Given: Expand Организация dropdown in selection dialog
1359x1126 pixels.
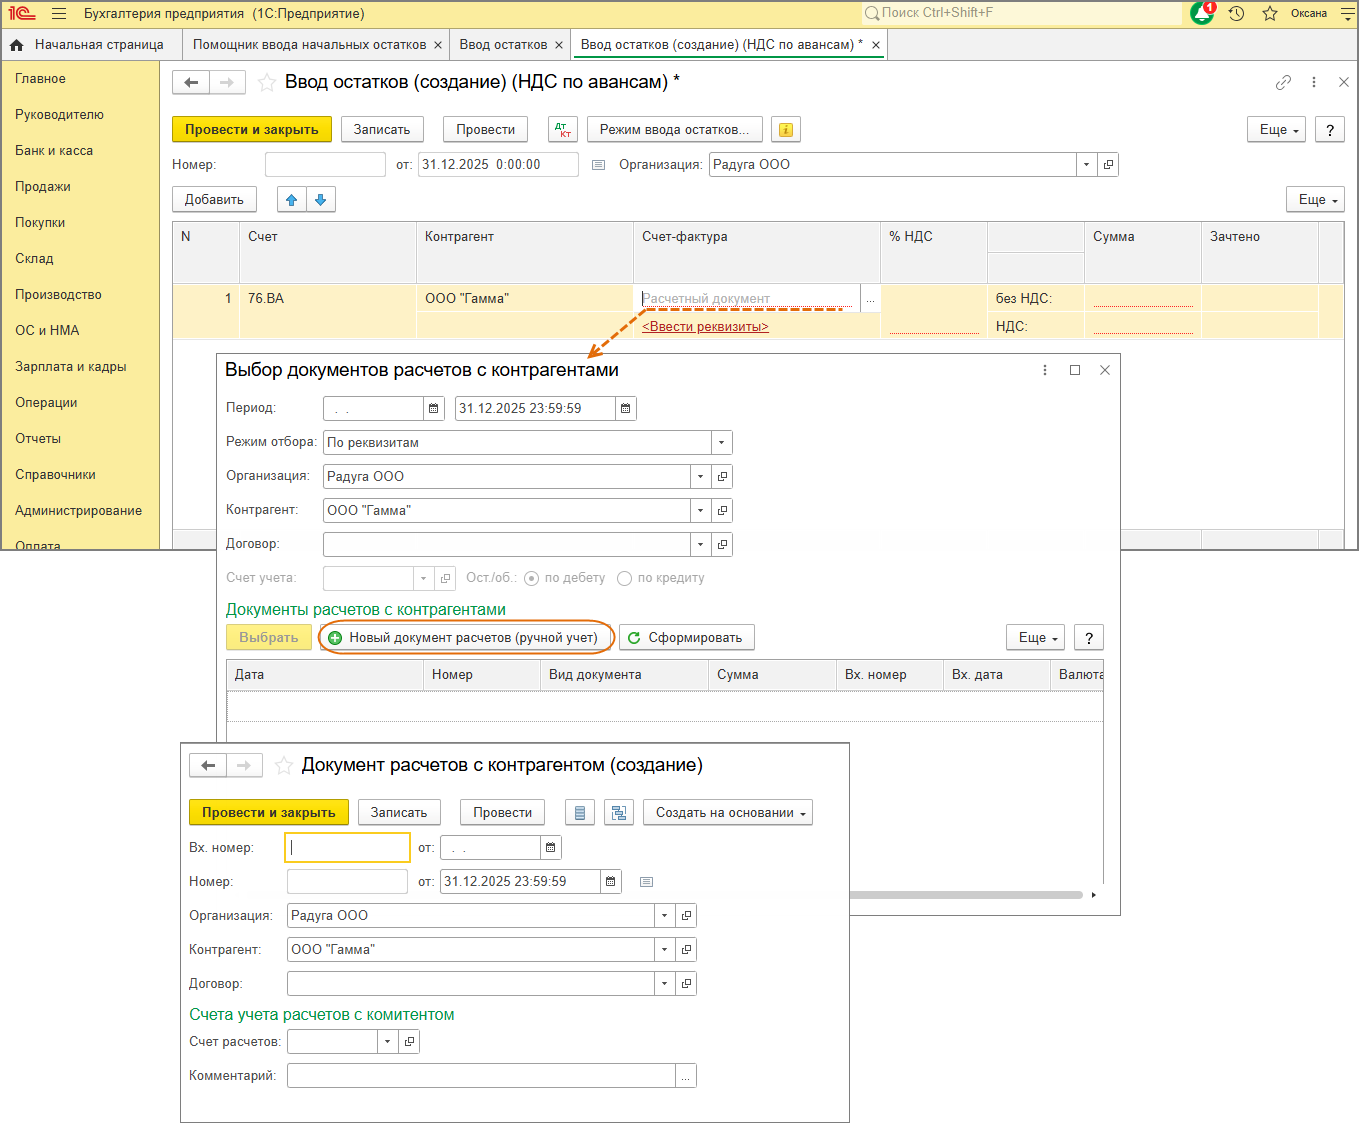Looking at the screenshot, I should click(701, 477).
